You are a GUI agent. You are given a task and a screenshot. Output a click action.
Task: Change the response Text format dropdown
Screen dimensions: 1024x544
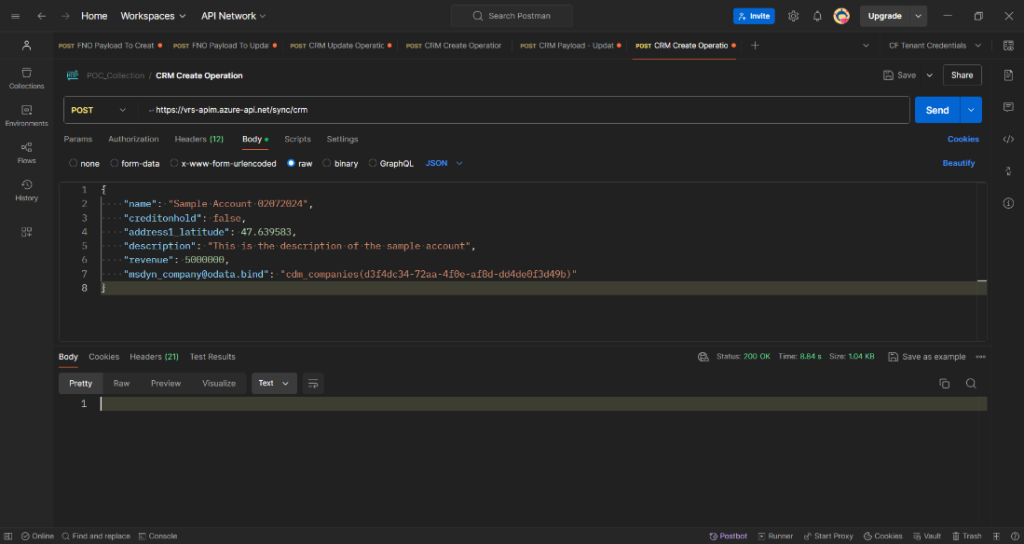click(274, 383)
